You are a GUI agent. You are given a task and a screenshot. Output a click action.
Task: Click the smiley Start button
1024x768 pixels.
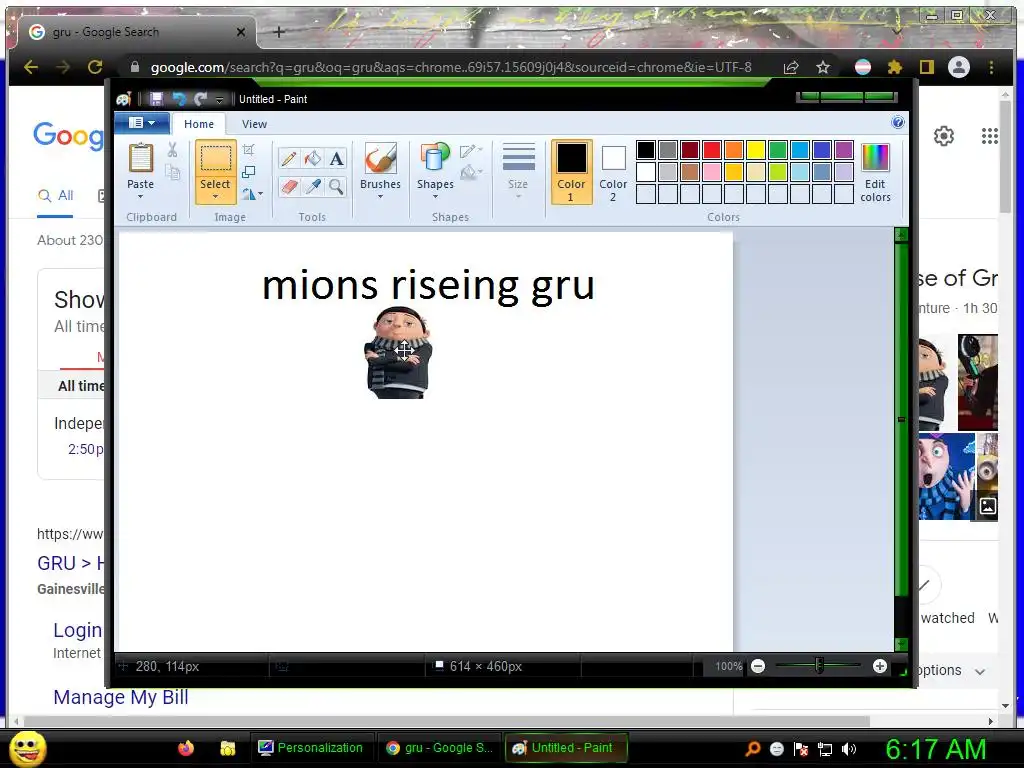[x=27, y=748]
